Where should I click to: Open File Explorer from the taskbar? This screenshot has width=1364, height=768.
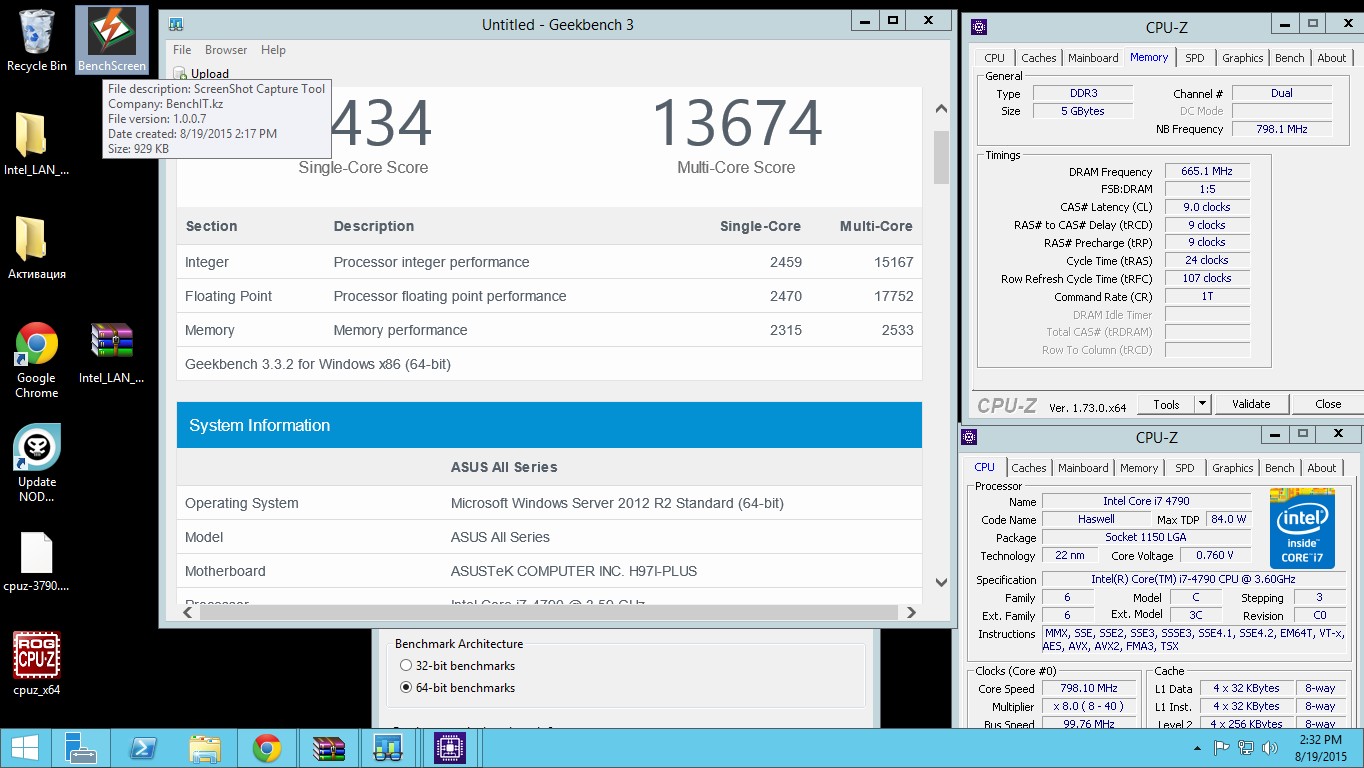click(x=205, y=748)
